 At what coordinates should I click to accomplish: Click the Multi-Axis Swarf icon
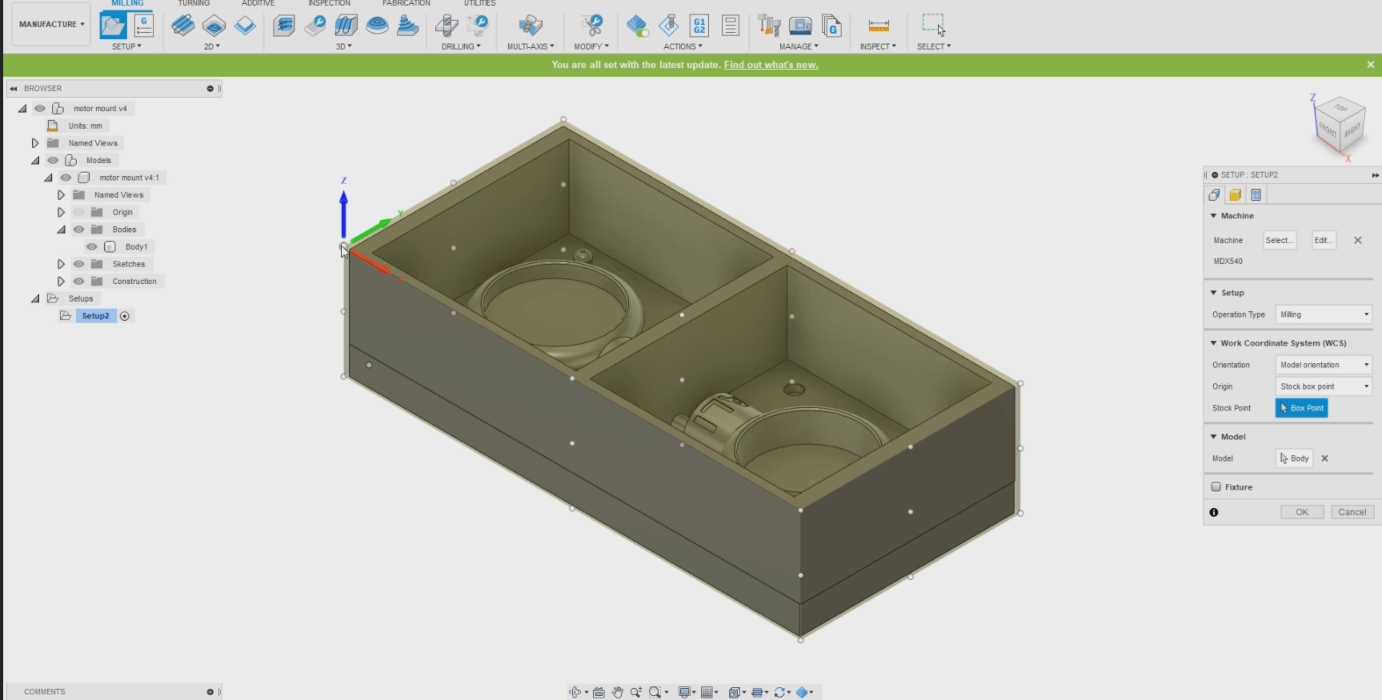coord(531,26)
